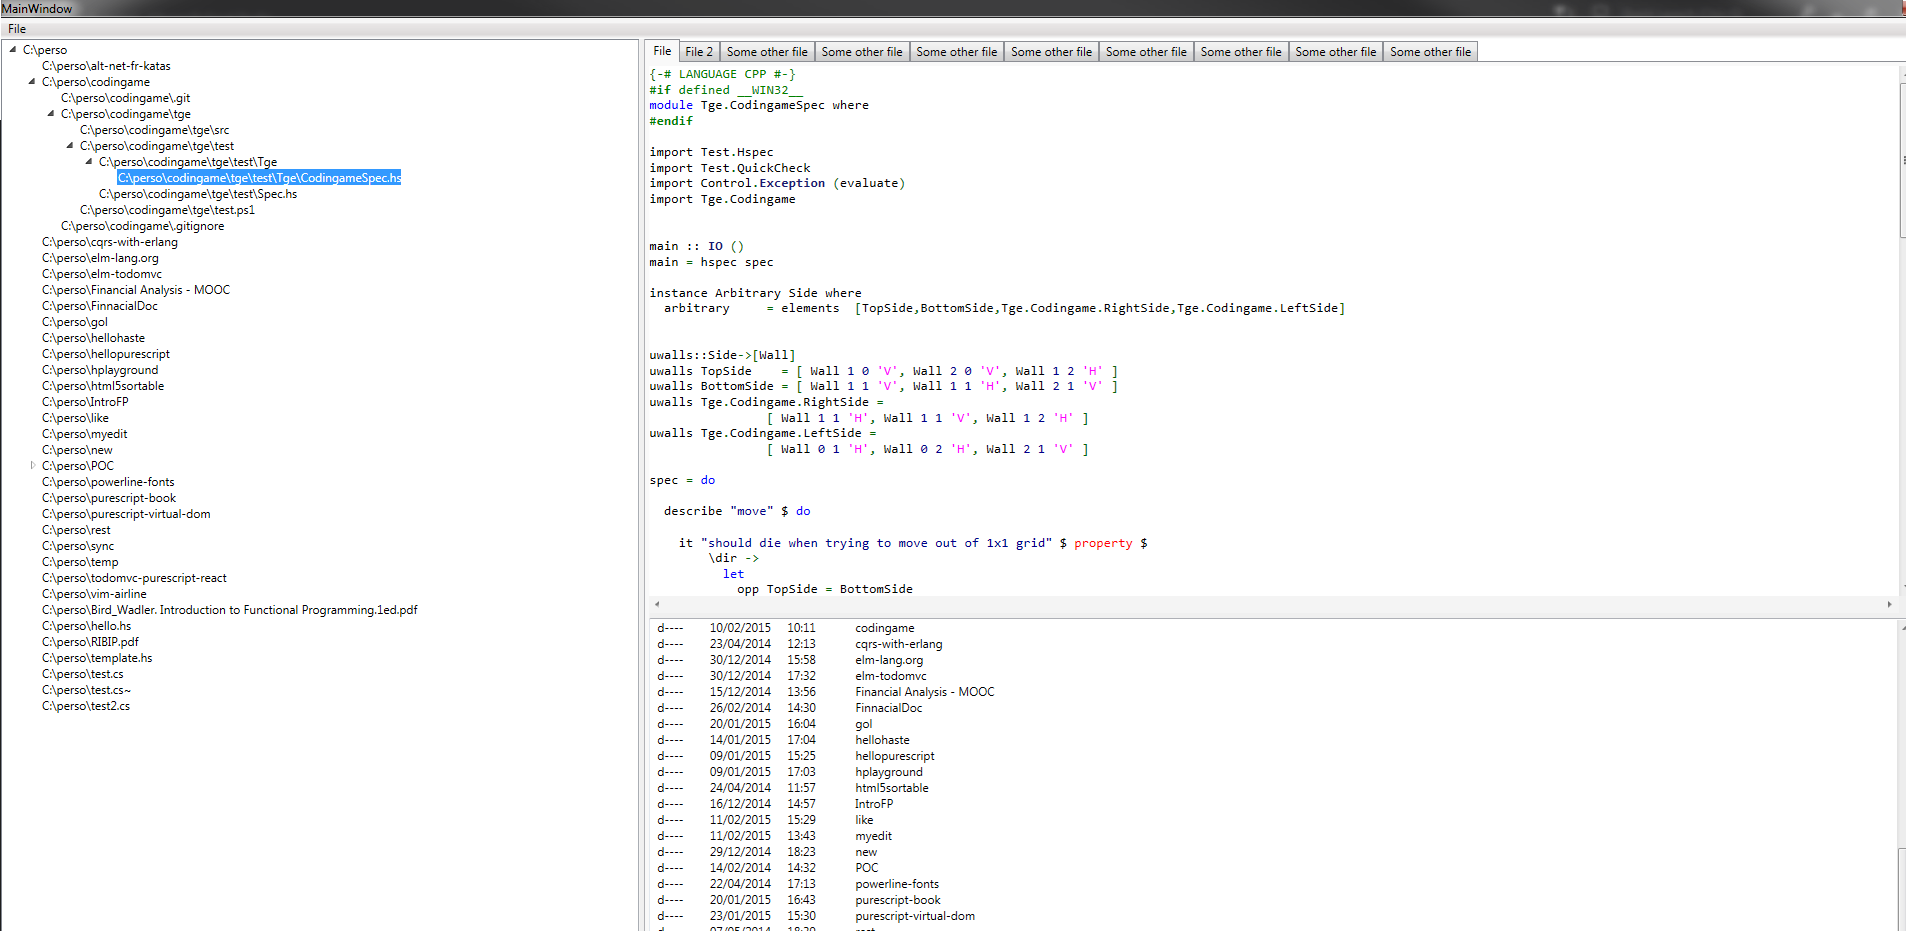Click the 'module Tge.CodingameSpec where' line
Image resolution: width=1906 pixels, height=931 pixels.
pos(759,105)
